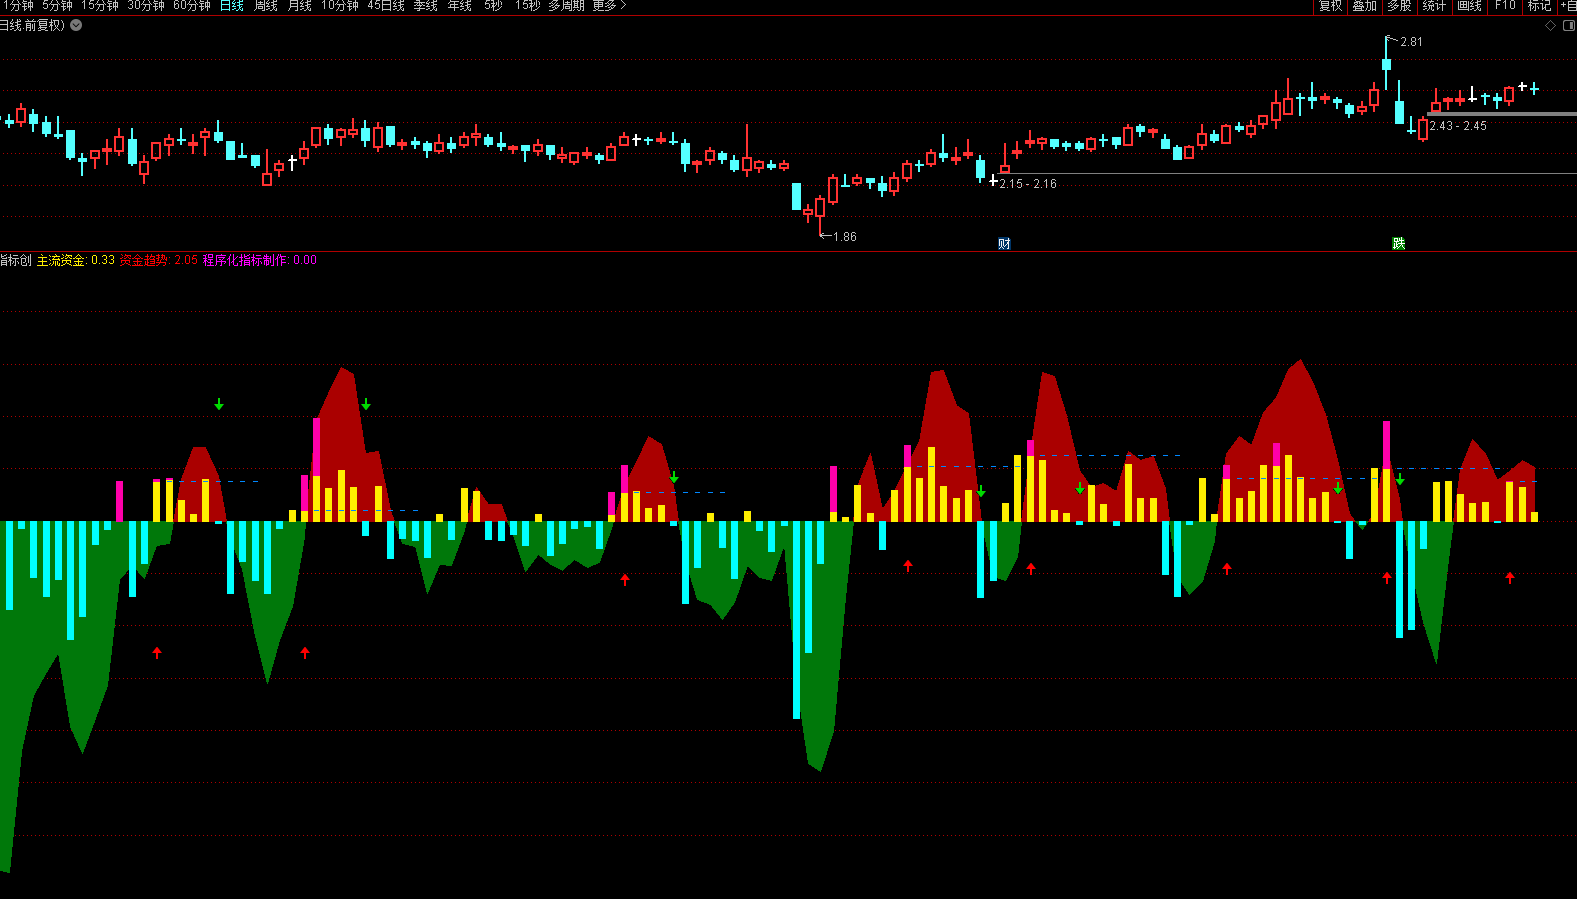Expand the 更多 periods menu

pyautogui.click(x=609, y=6)
